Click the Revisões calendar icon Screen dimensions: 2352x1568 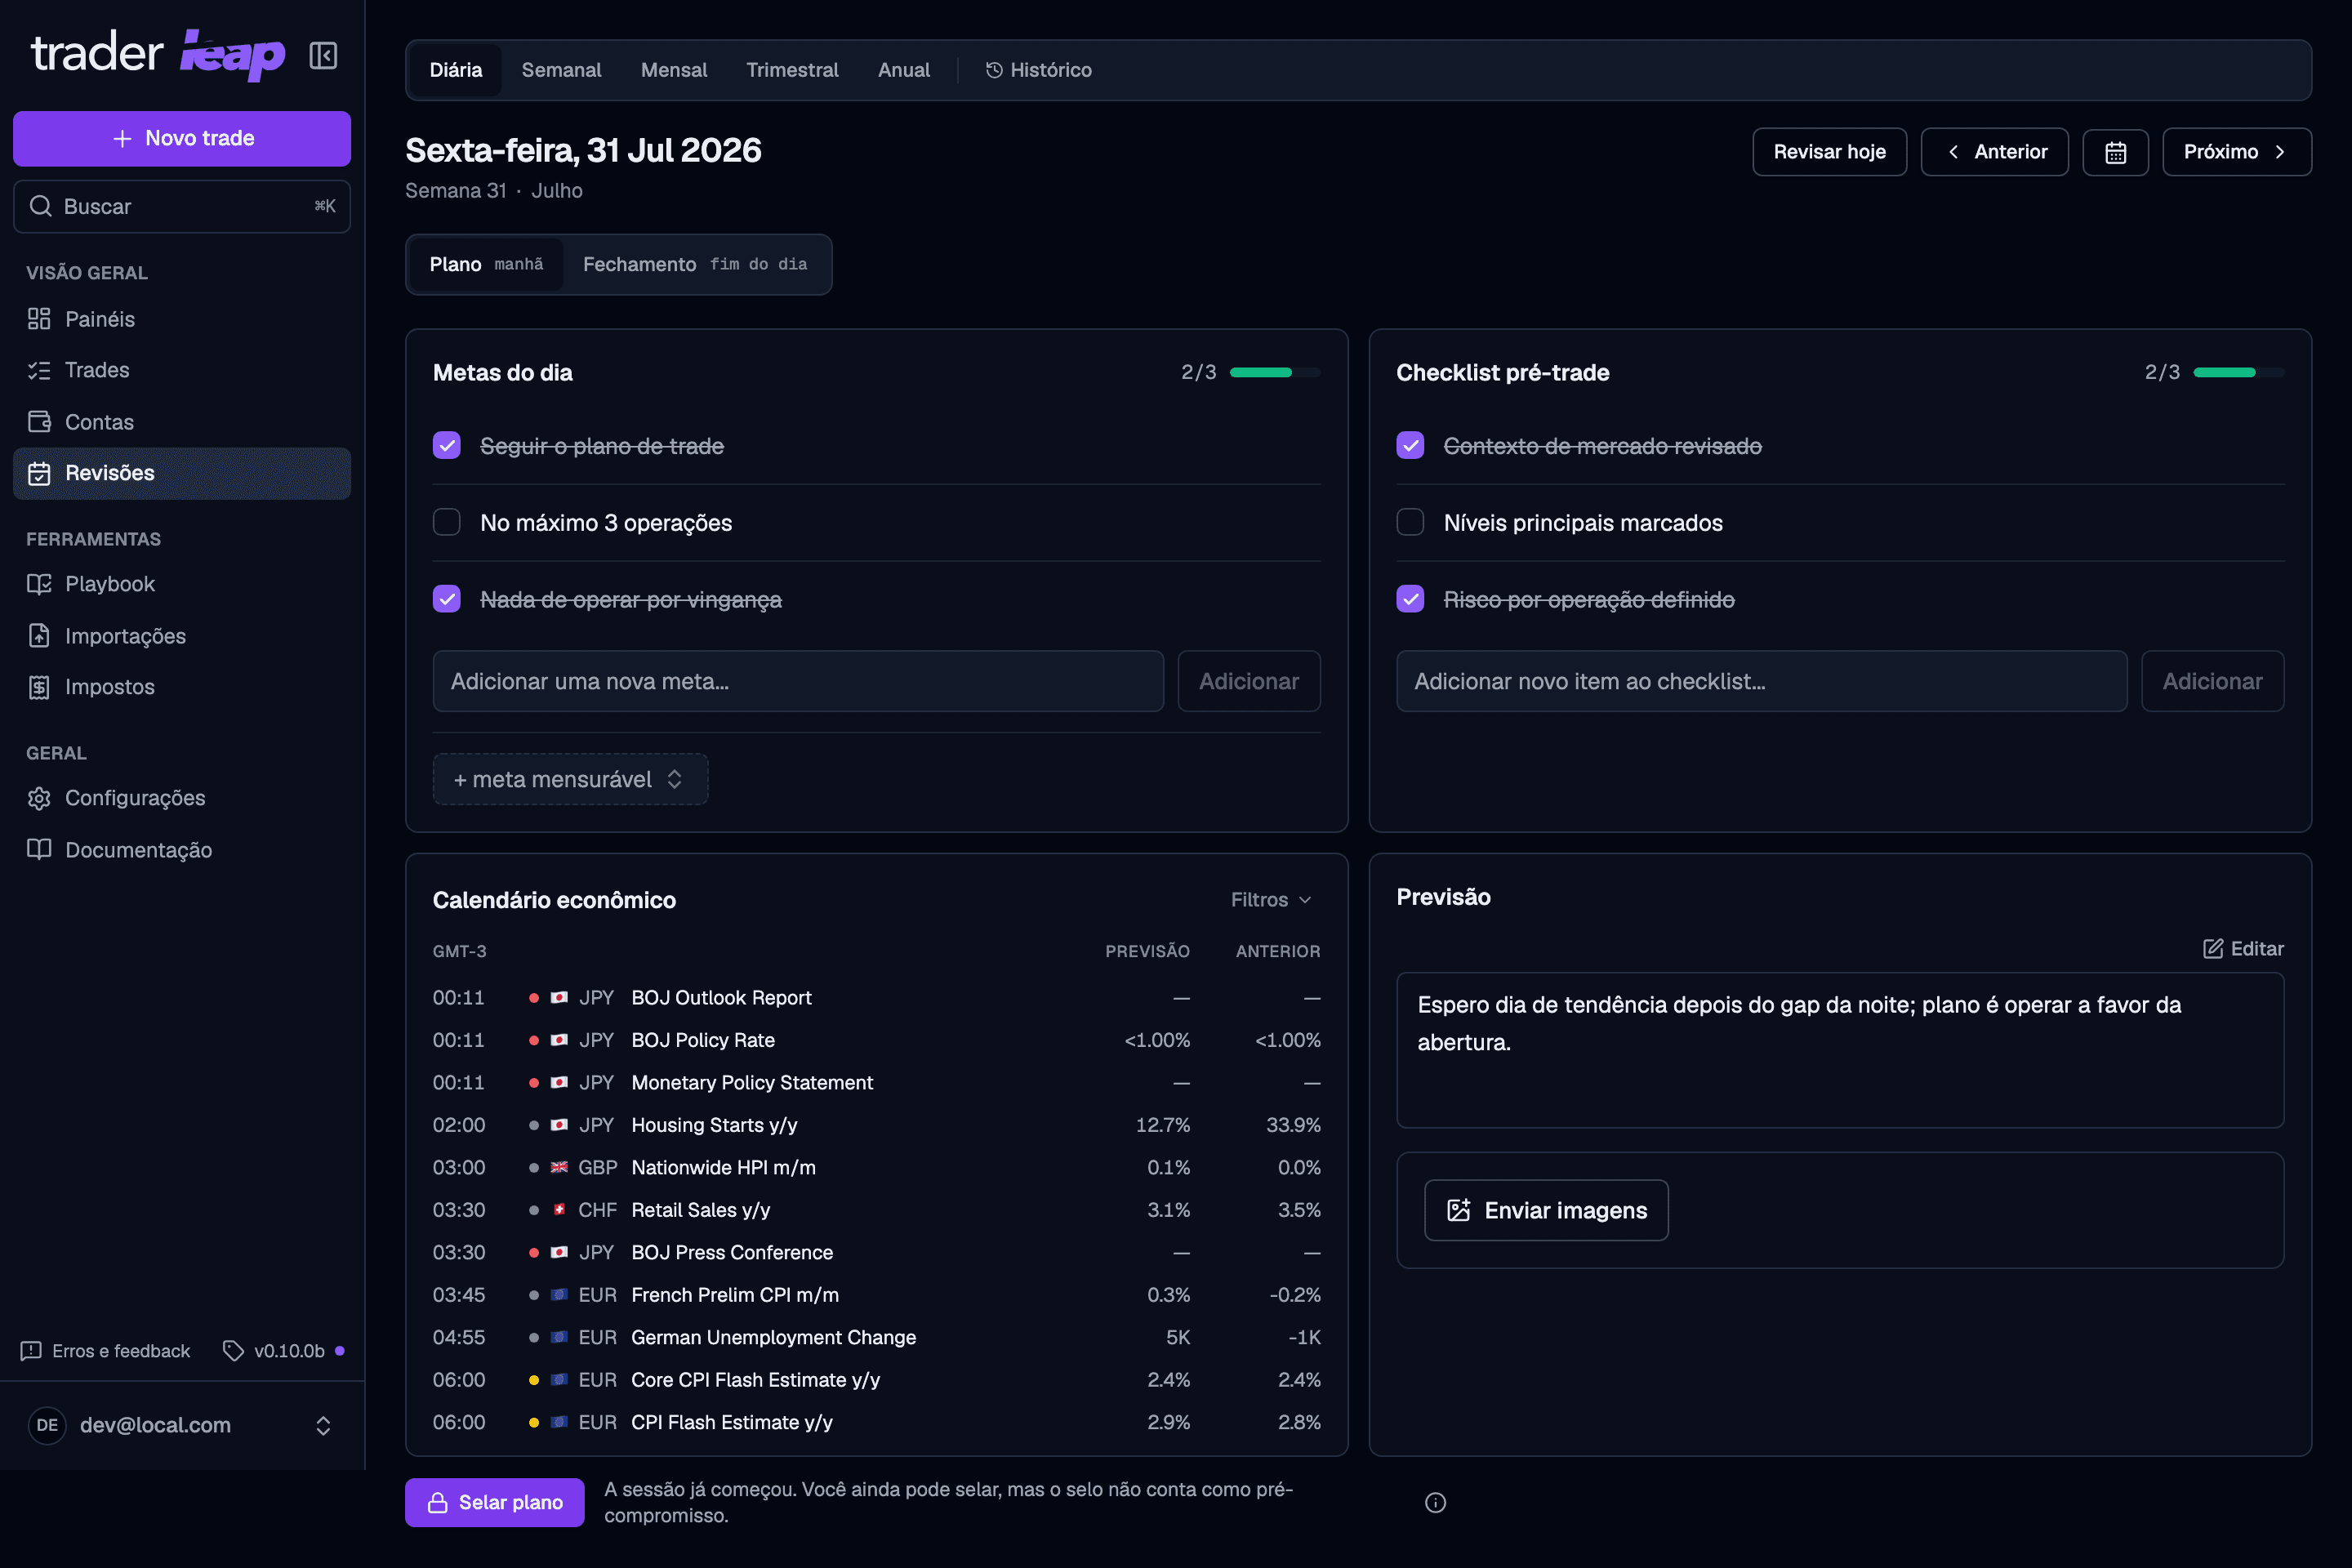pyautogui.click(x=39, y=473)
